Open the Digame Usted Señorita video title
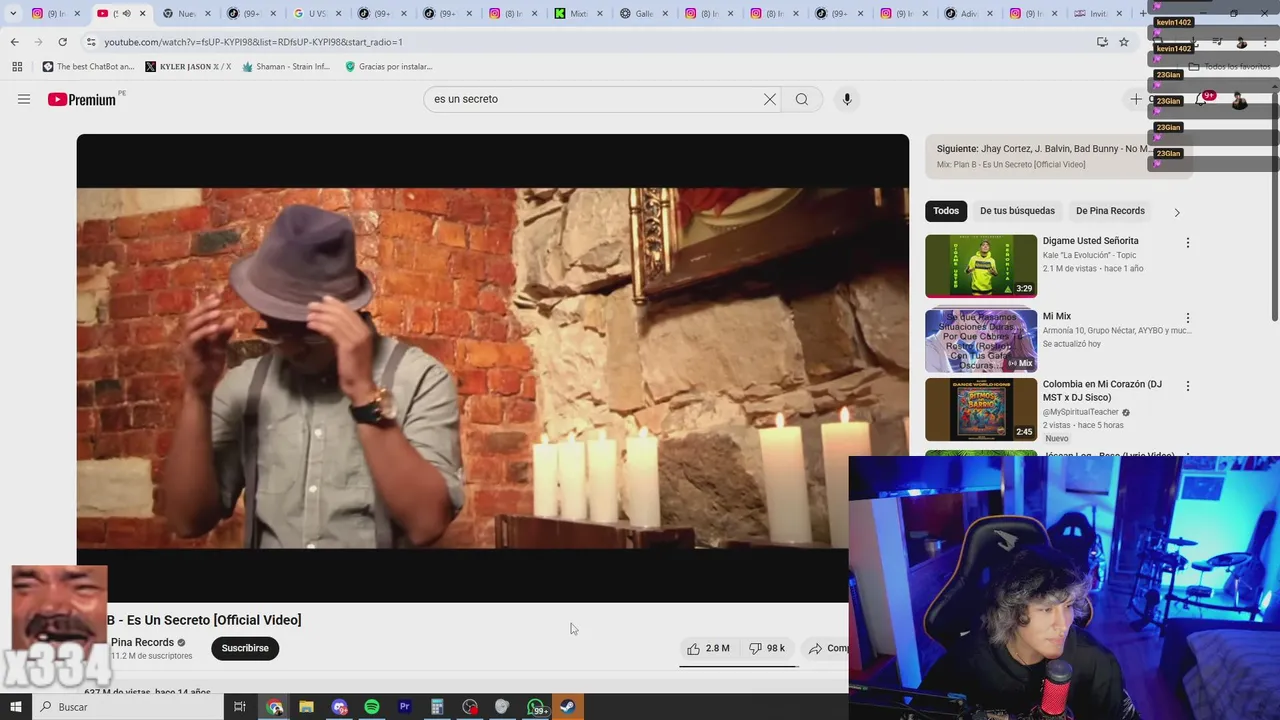Screen dimensions: 1280x720 click(1090, 241)
